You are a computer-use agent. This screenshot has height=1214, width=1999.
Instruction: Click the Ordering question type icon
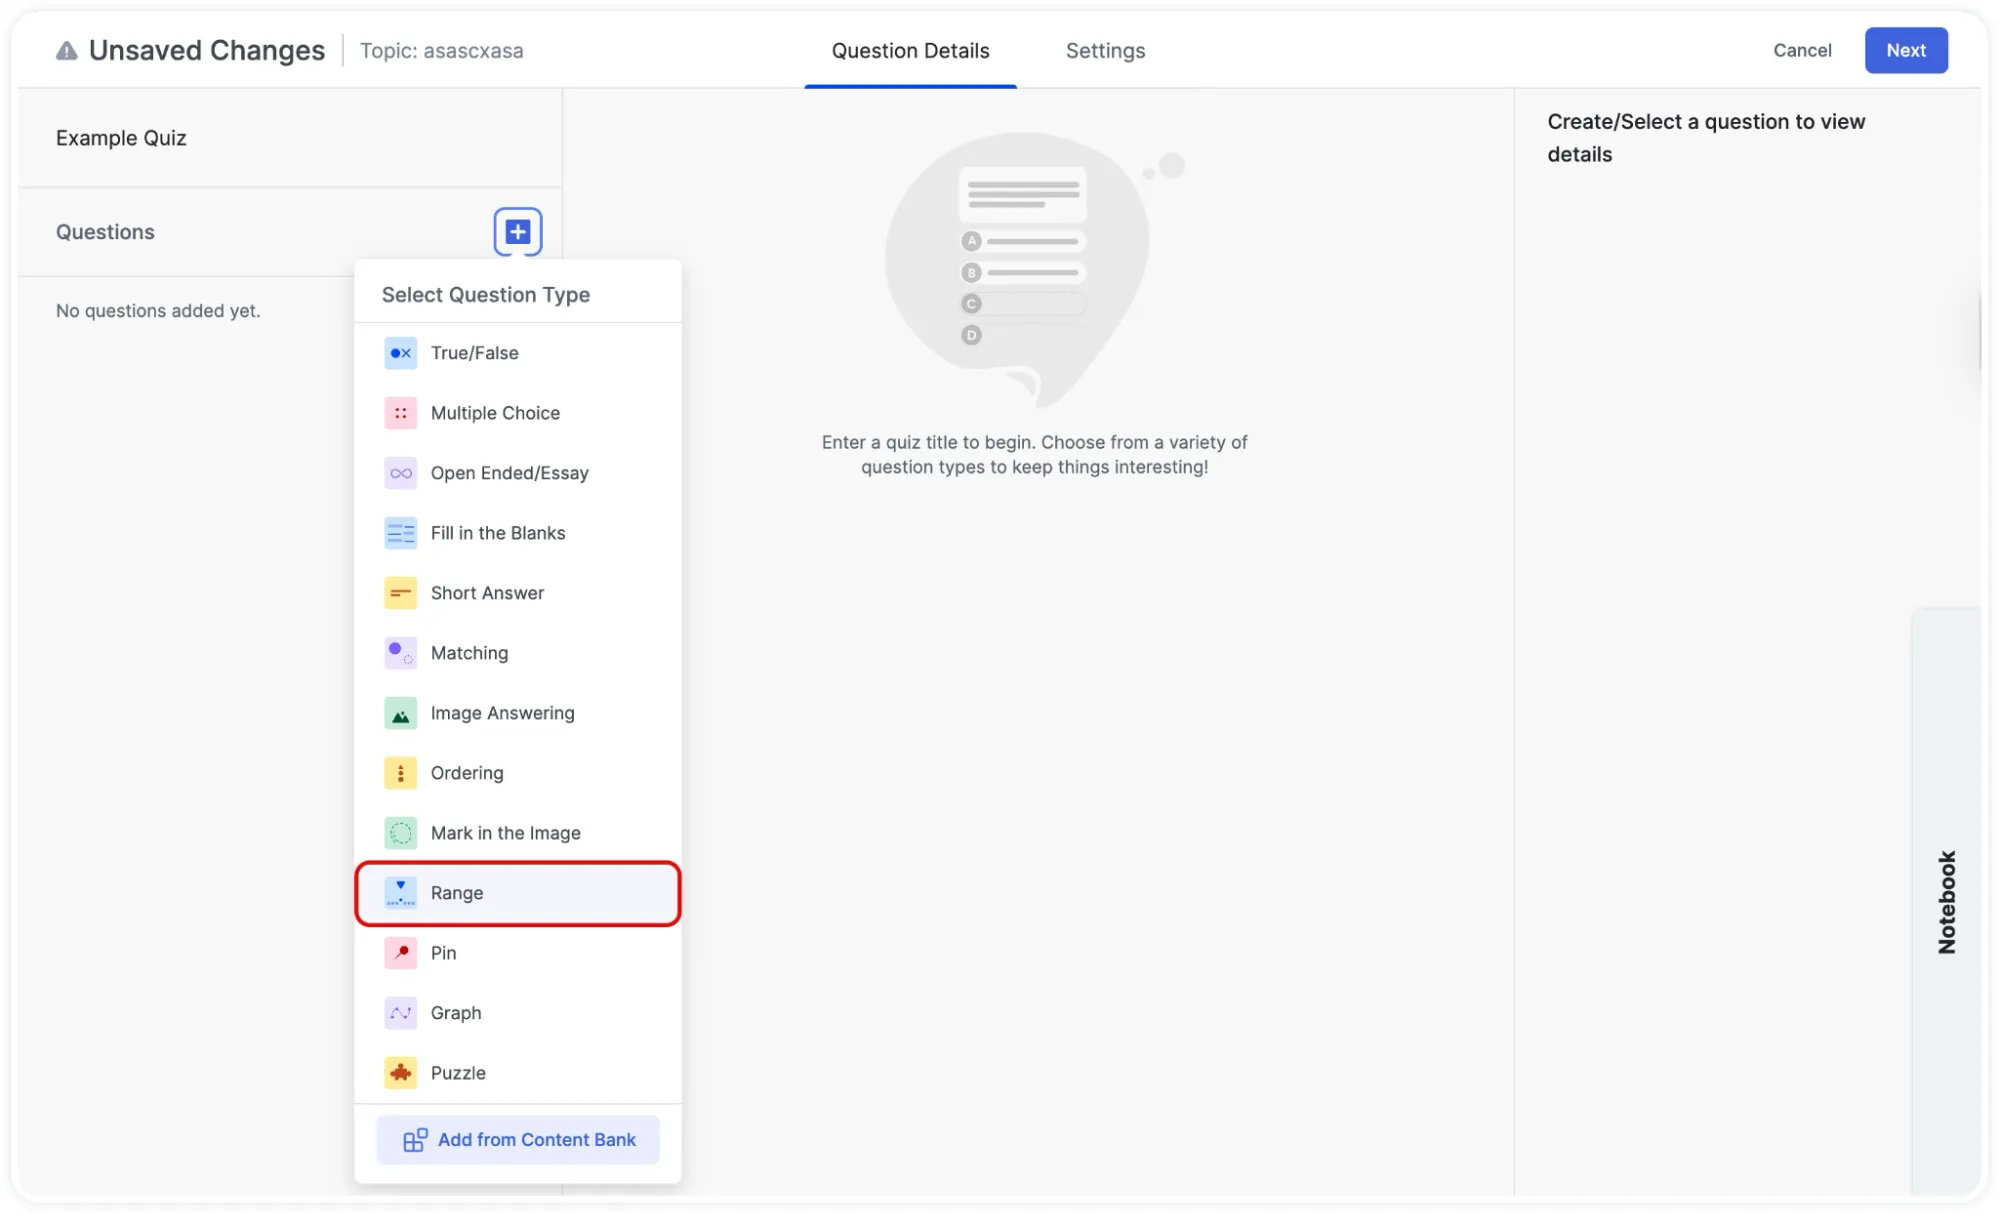[400, 773]
